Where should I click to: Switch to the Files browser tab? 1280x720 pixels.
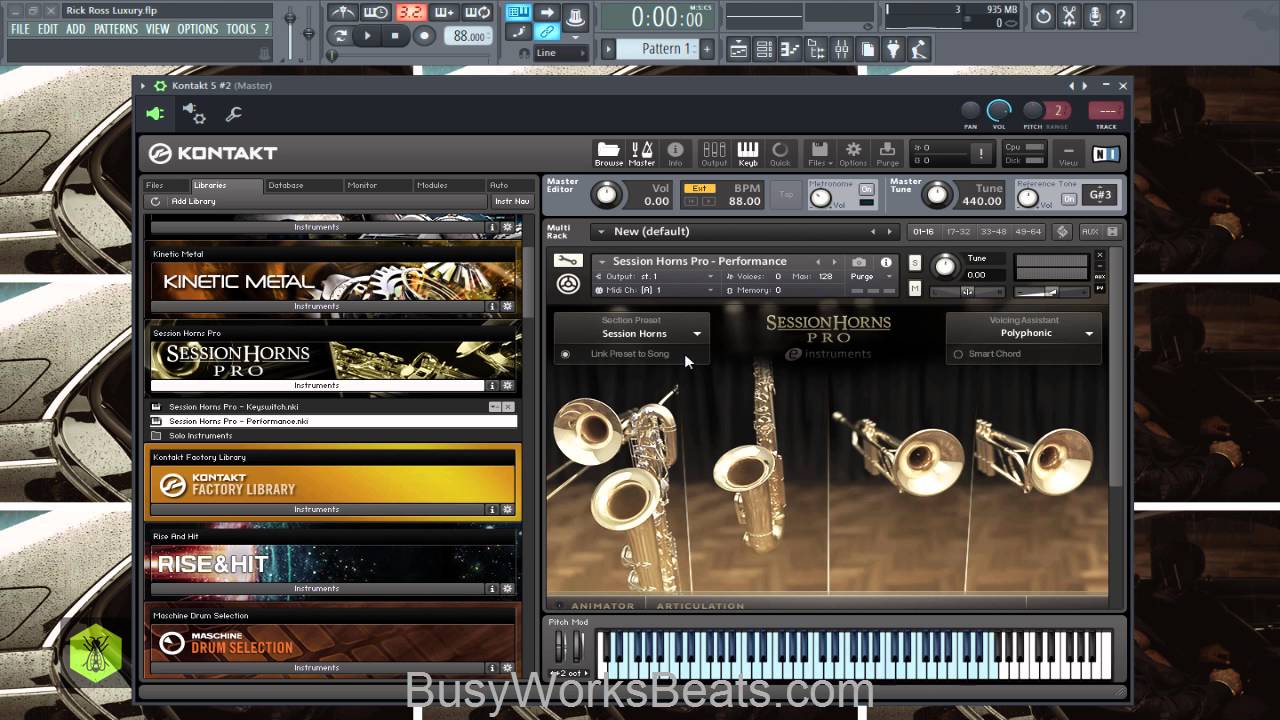166,185
